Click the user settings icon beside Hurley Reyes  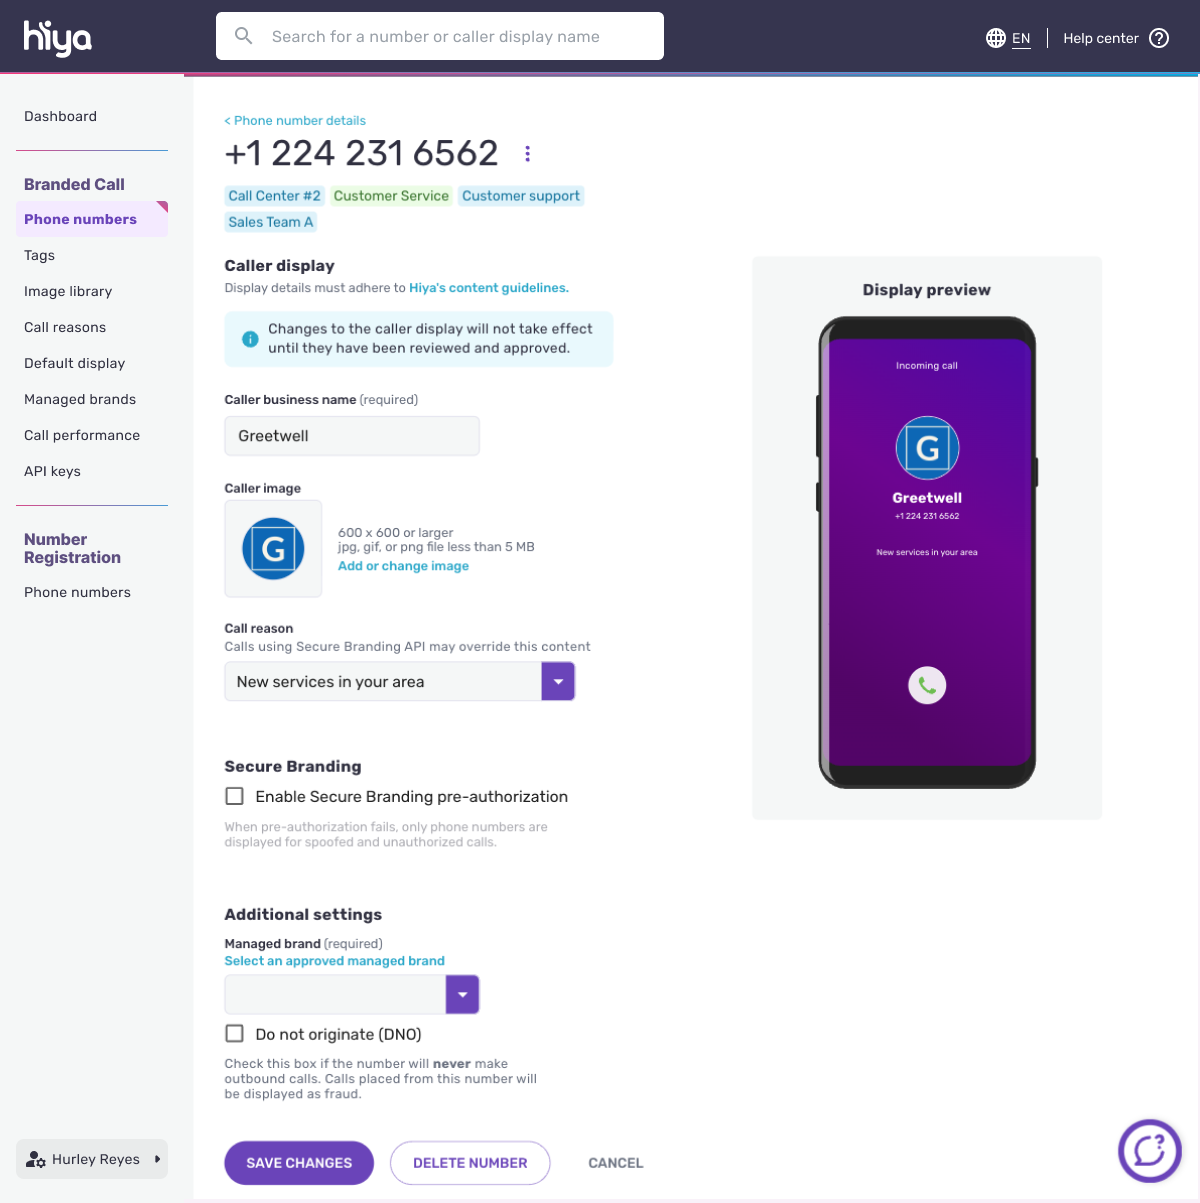click(x=36, y=1159)
